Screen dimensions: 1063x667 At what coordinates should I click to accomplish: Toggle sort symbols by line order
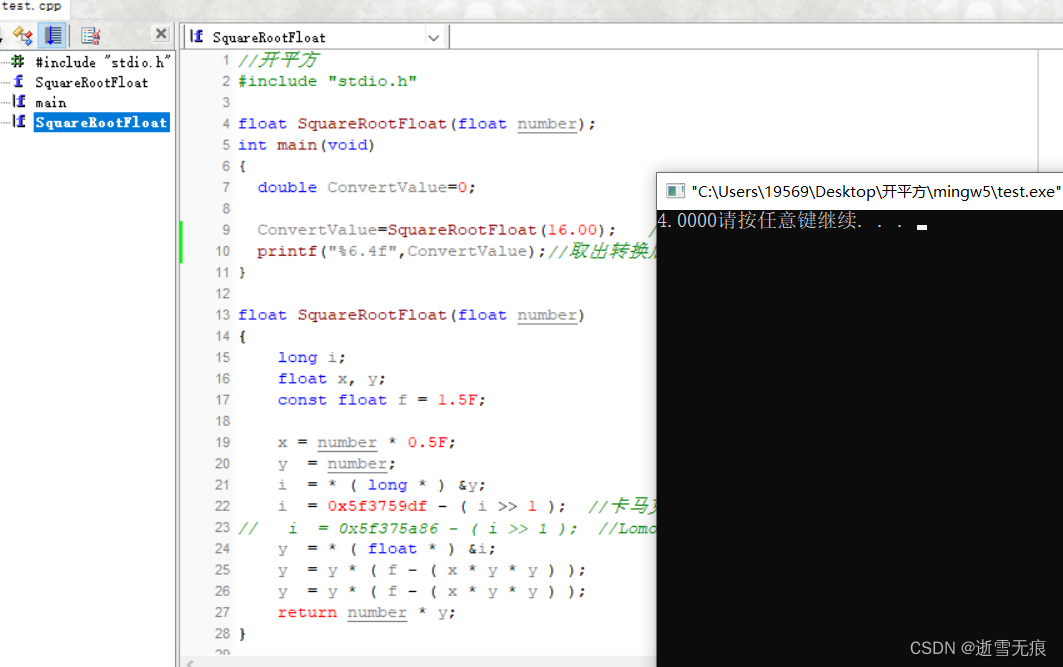click(52, 35)
